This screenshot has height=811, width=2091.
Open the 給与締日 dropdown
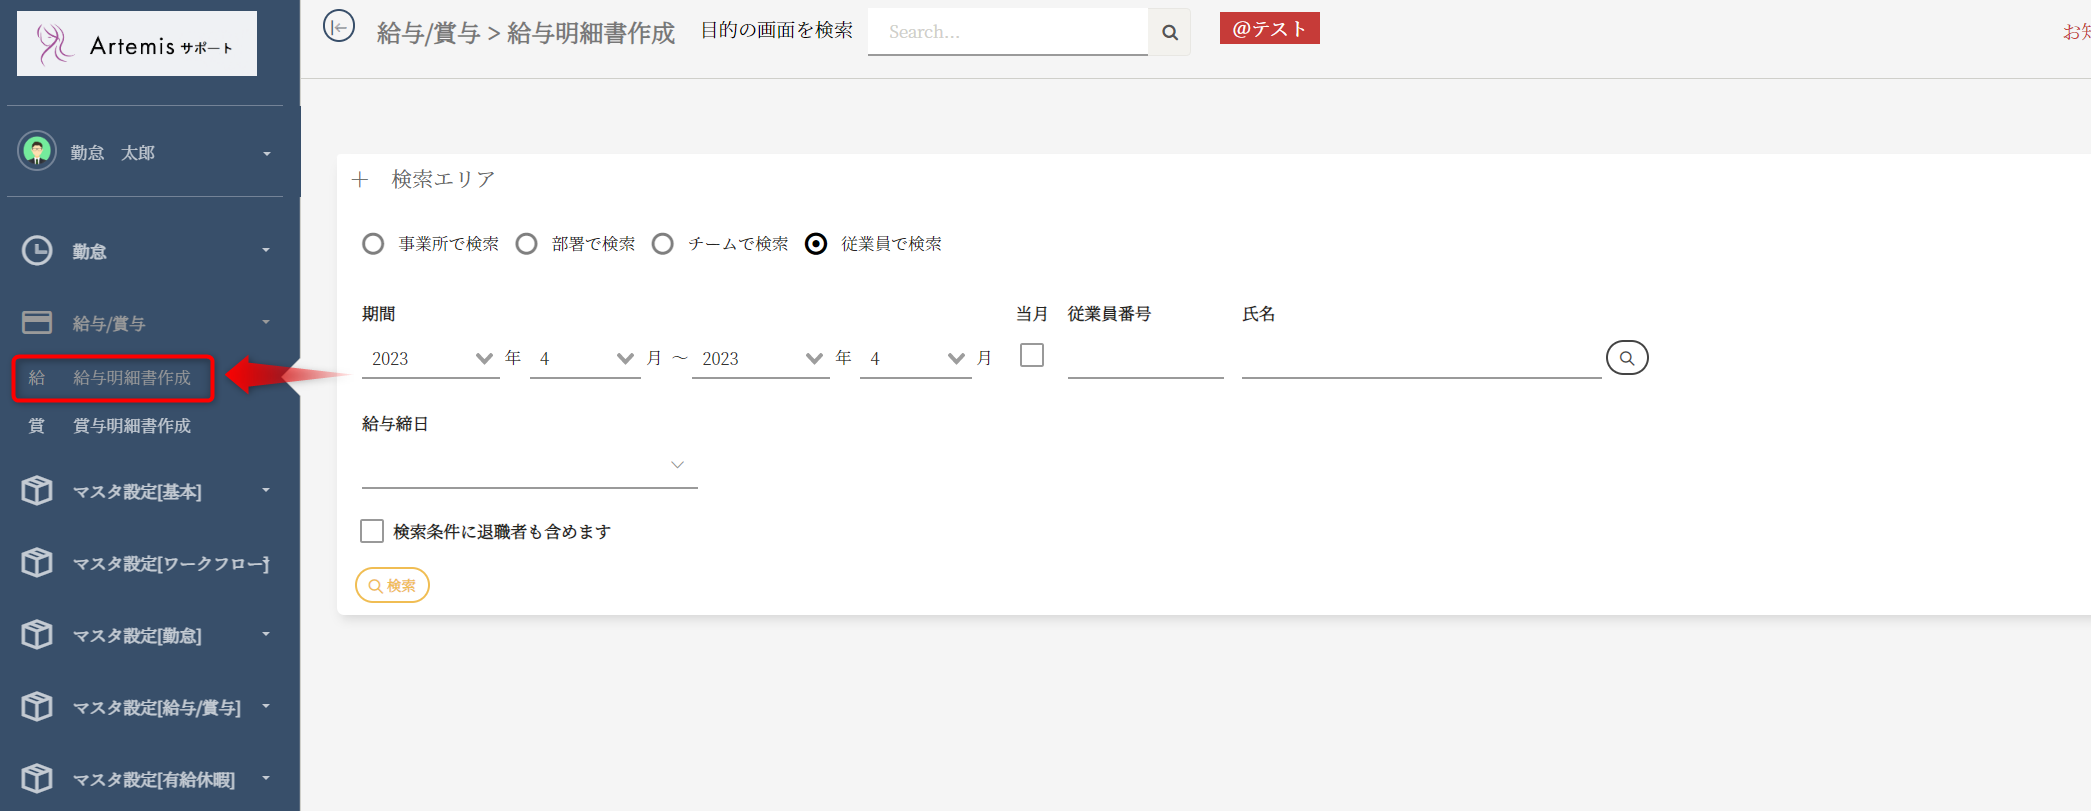point(529,465)
